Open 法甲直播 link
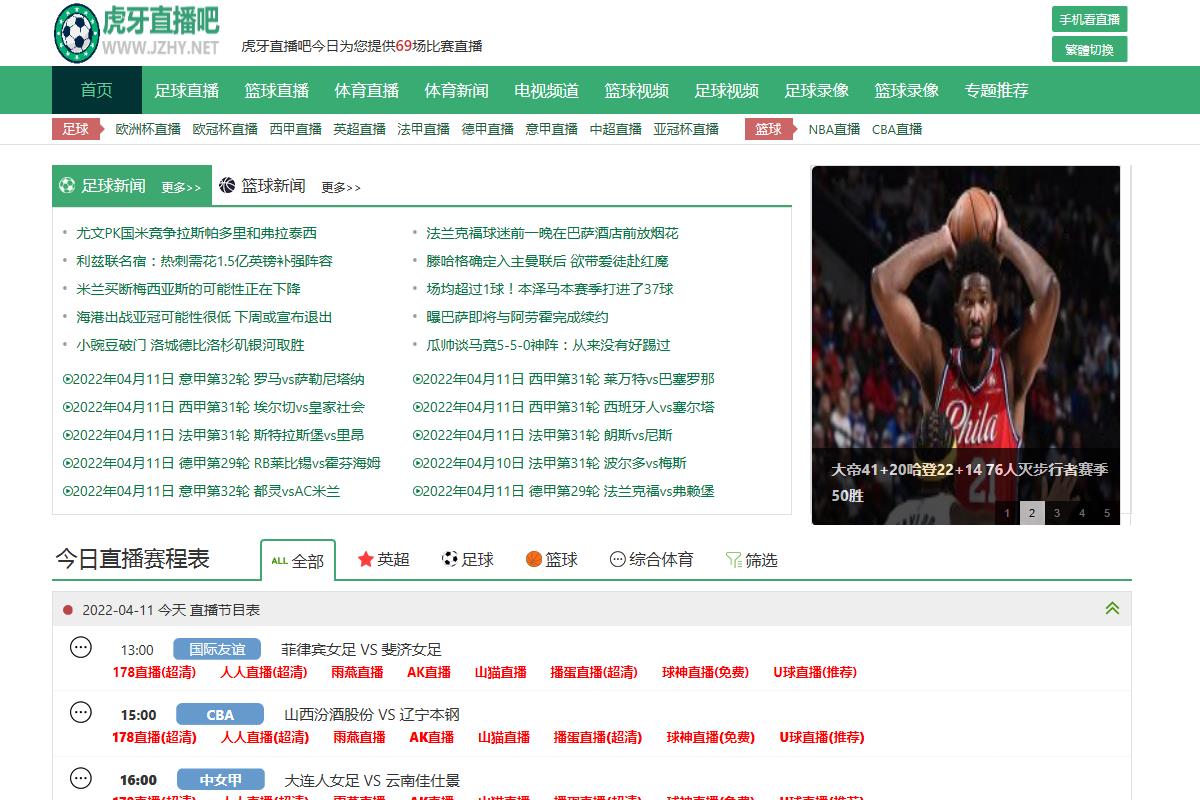 point(424,129)
